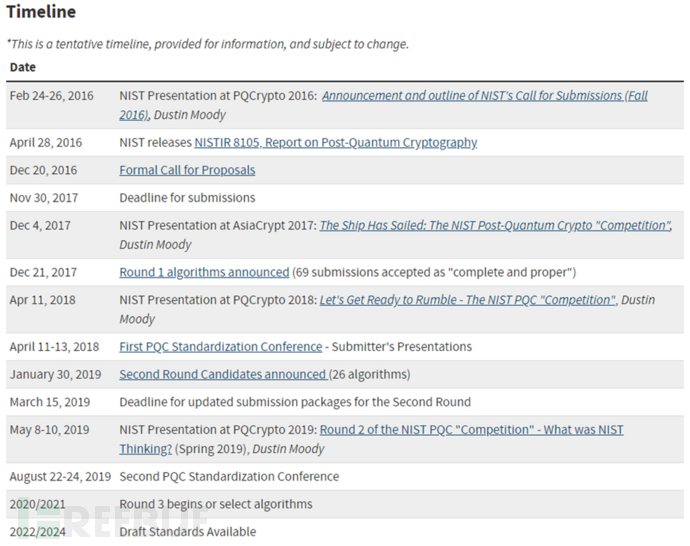The image size is (690, 546).
Task: Open Let's Get Ready to Rumble link
Action: click(x=468, y=300)
